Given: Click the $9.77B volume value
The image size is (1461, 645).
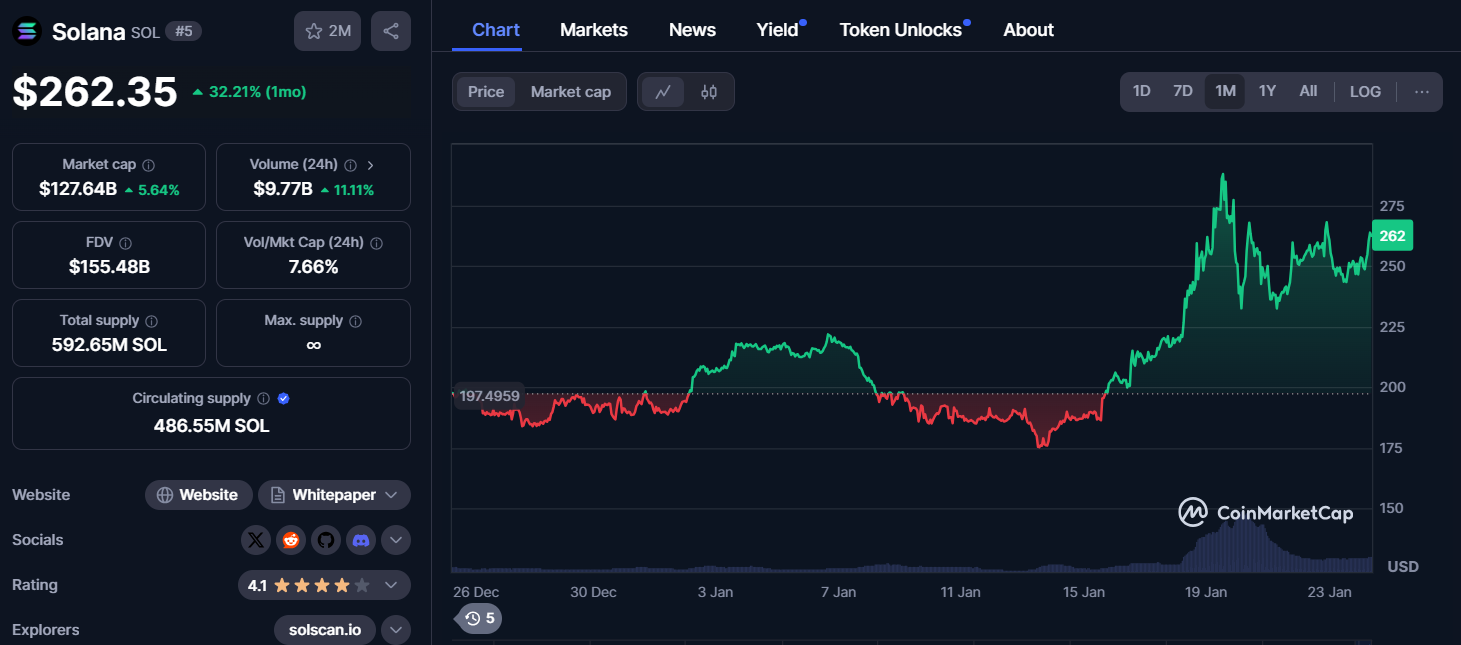Looking at the screenshot, I should (283, 189).
